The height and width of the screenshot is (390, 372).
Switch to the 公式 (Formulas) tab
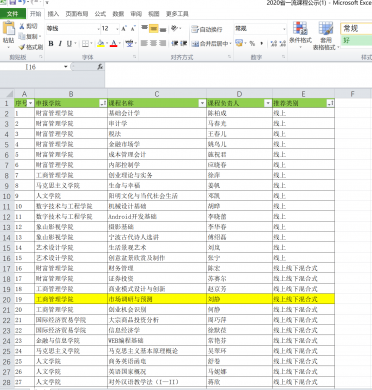(x=100, y=14)
